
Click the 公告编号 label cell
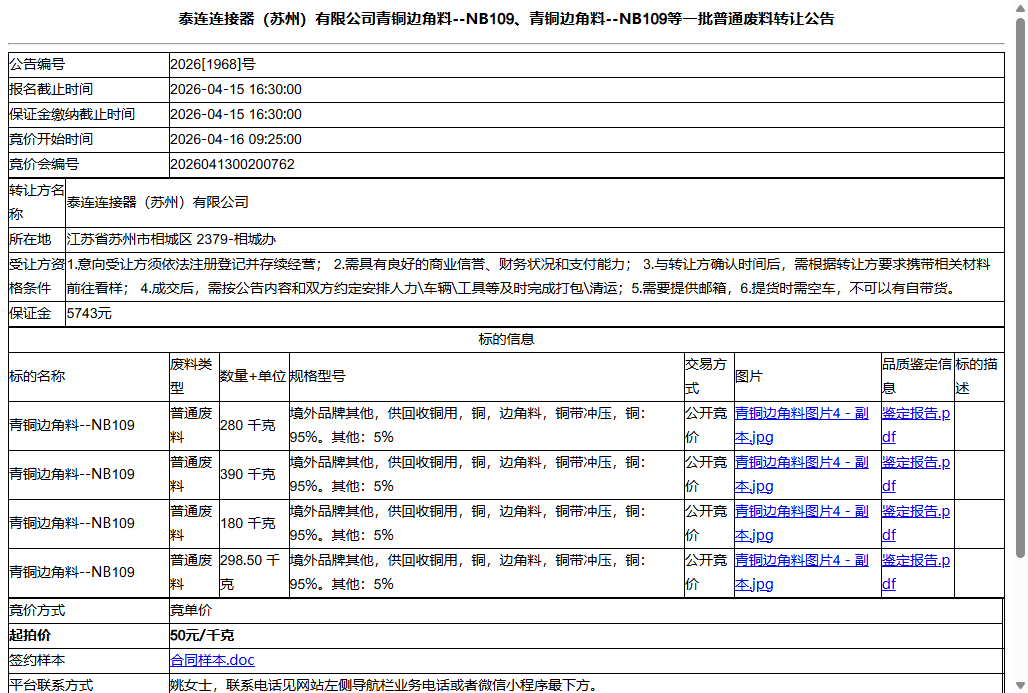tap(89, 64)
